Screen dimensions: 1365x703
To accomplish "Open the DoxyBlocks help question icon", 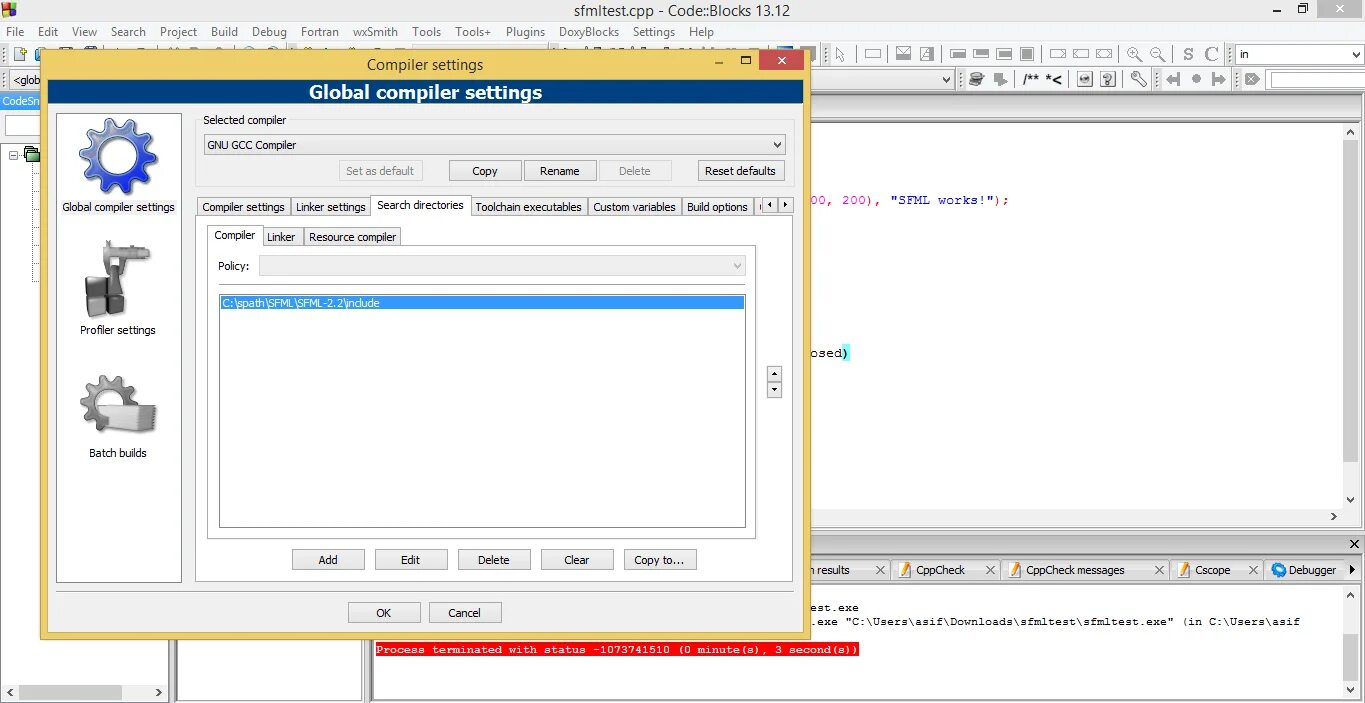I will 1108,79.
